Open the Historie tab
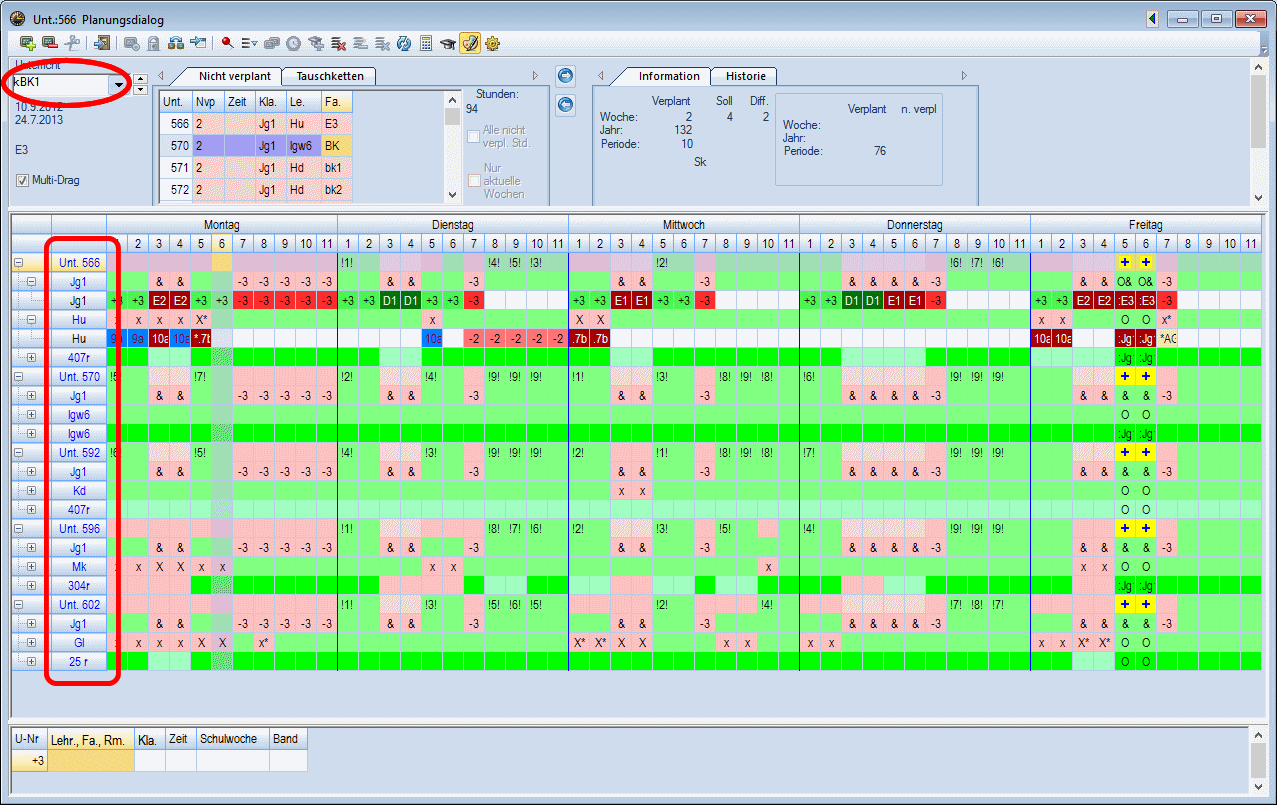Image resolution: width=1277 pixels, height=805 pixels. pos(744,76)
